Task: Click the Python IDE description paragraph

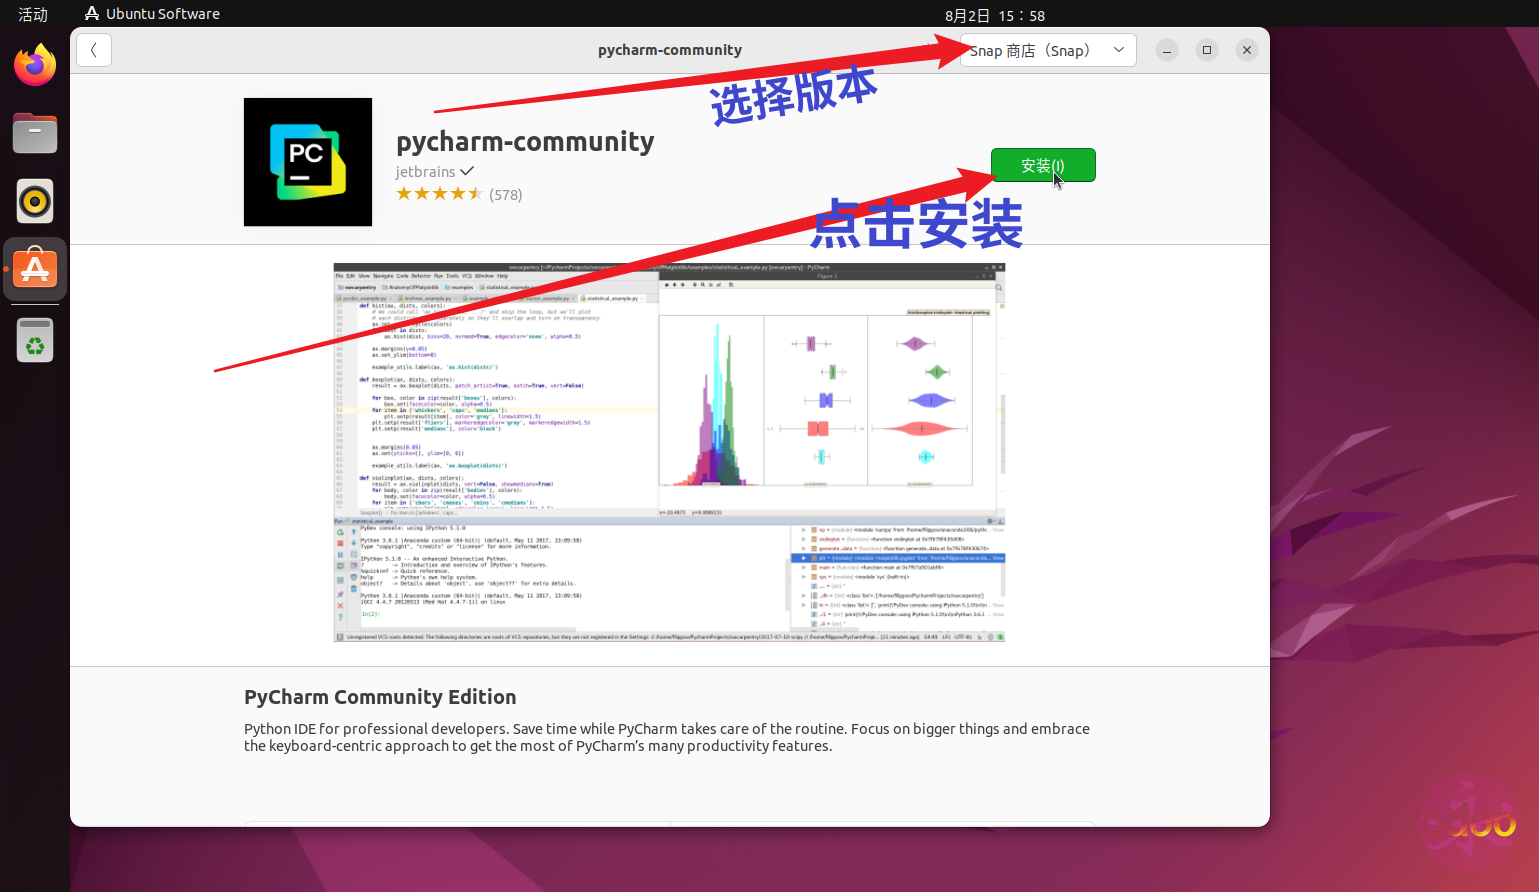Action: pos(667,737)
